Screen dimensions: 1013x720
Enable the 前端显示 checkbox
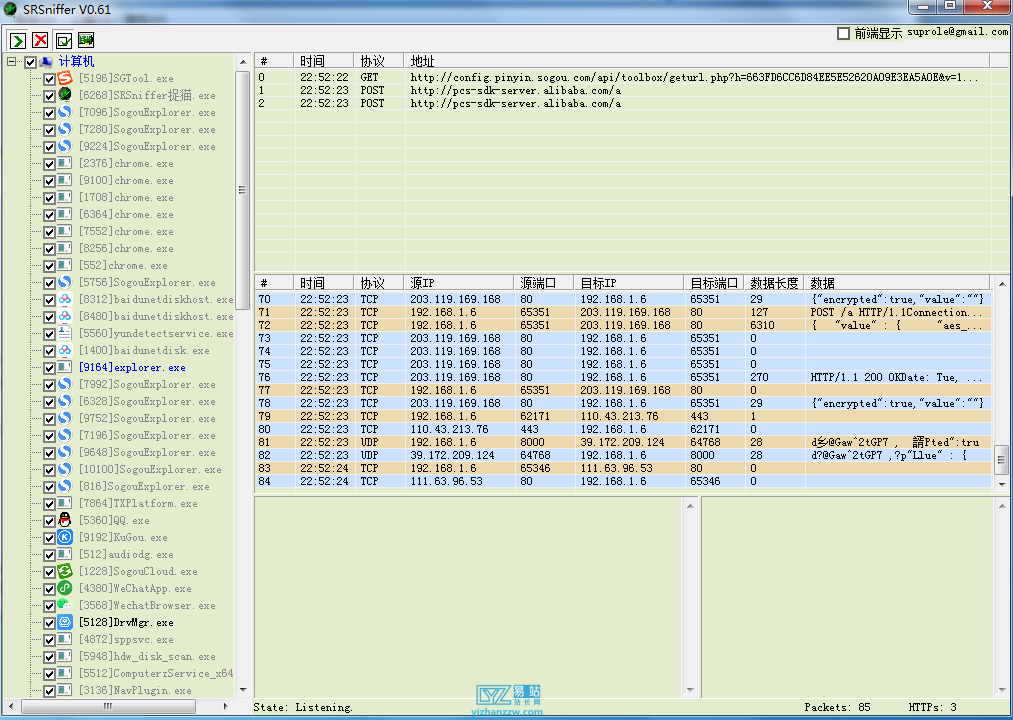coord(843,33)
